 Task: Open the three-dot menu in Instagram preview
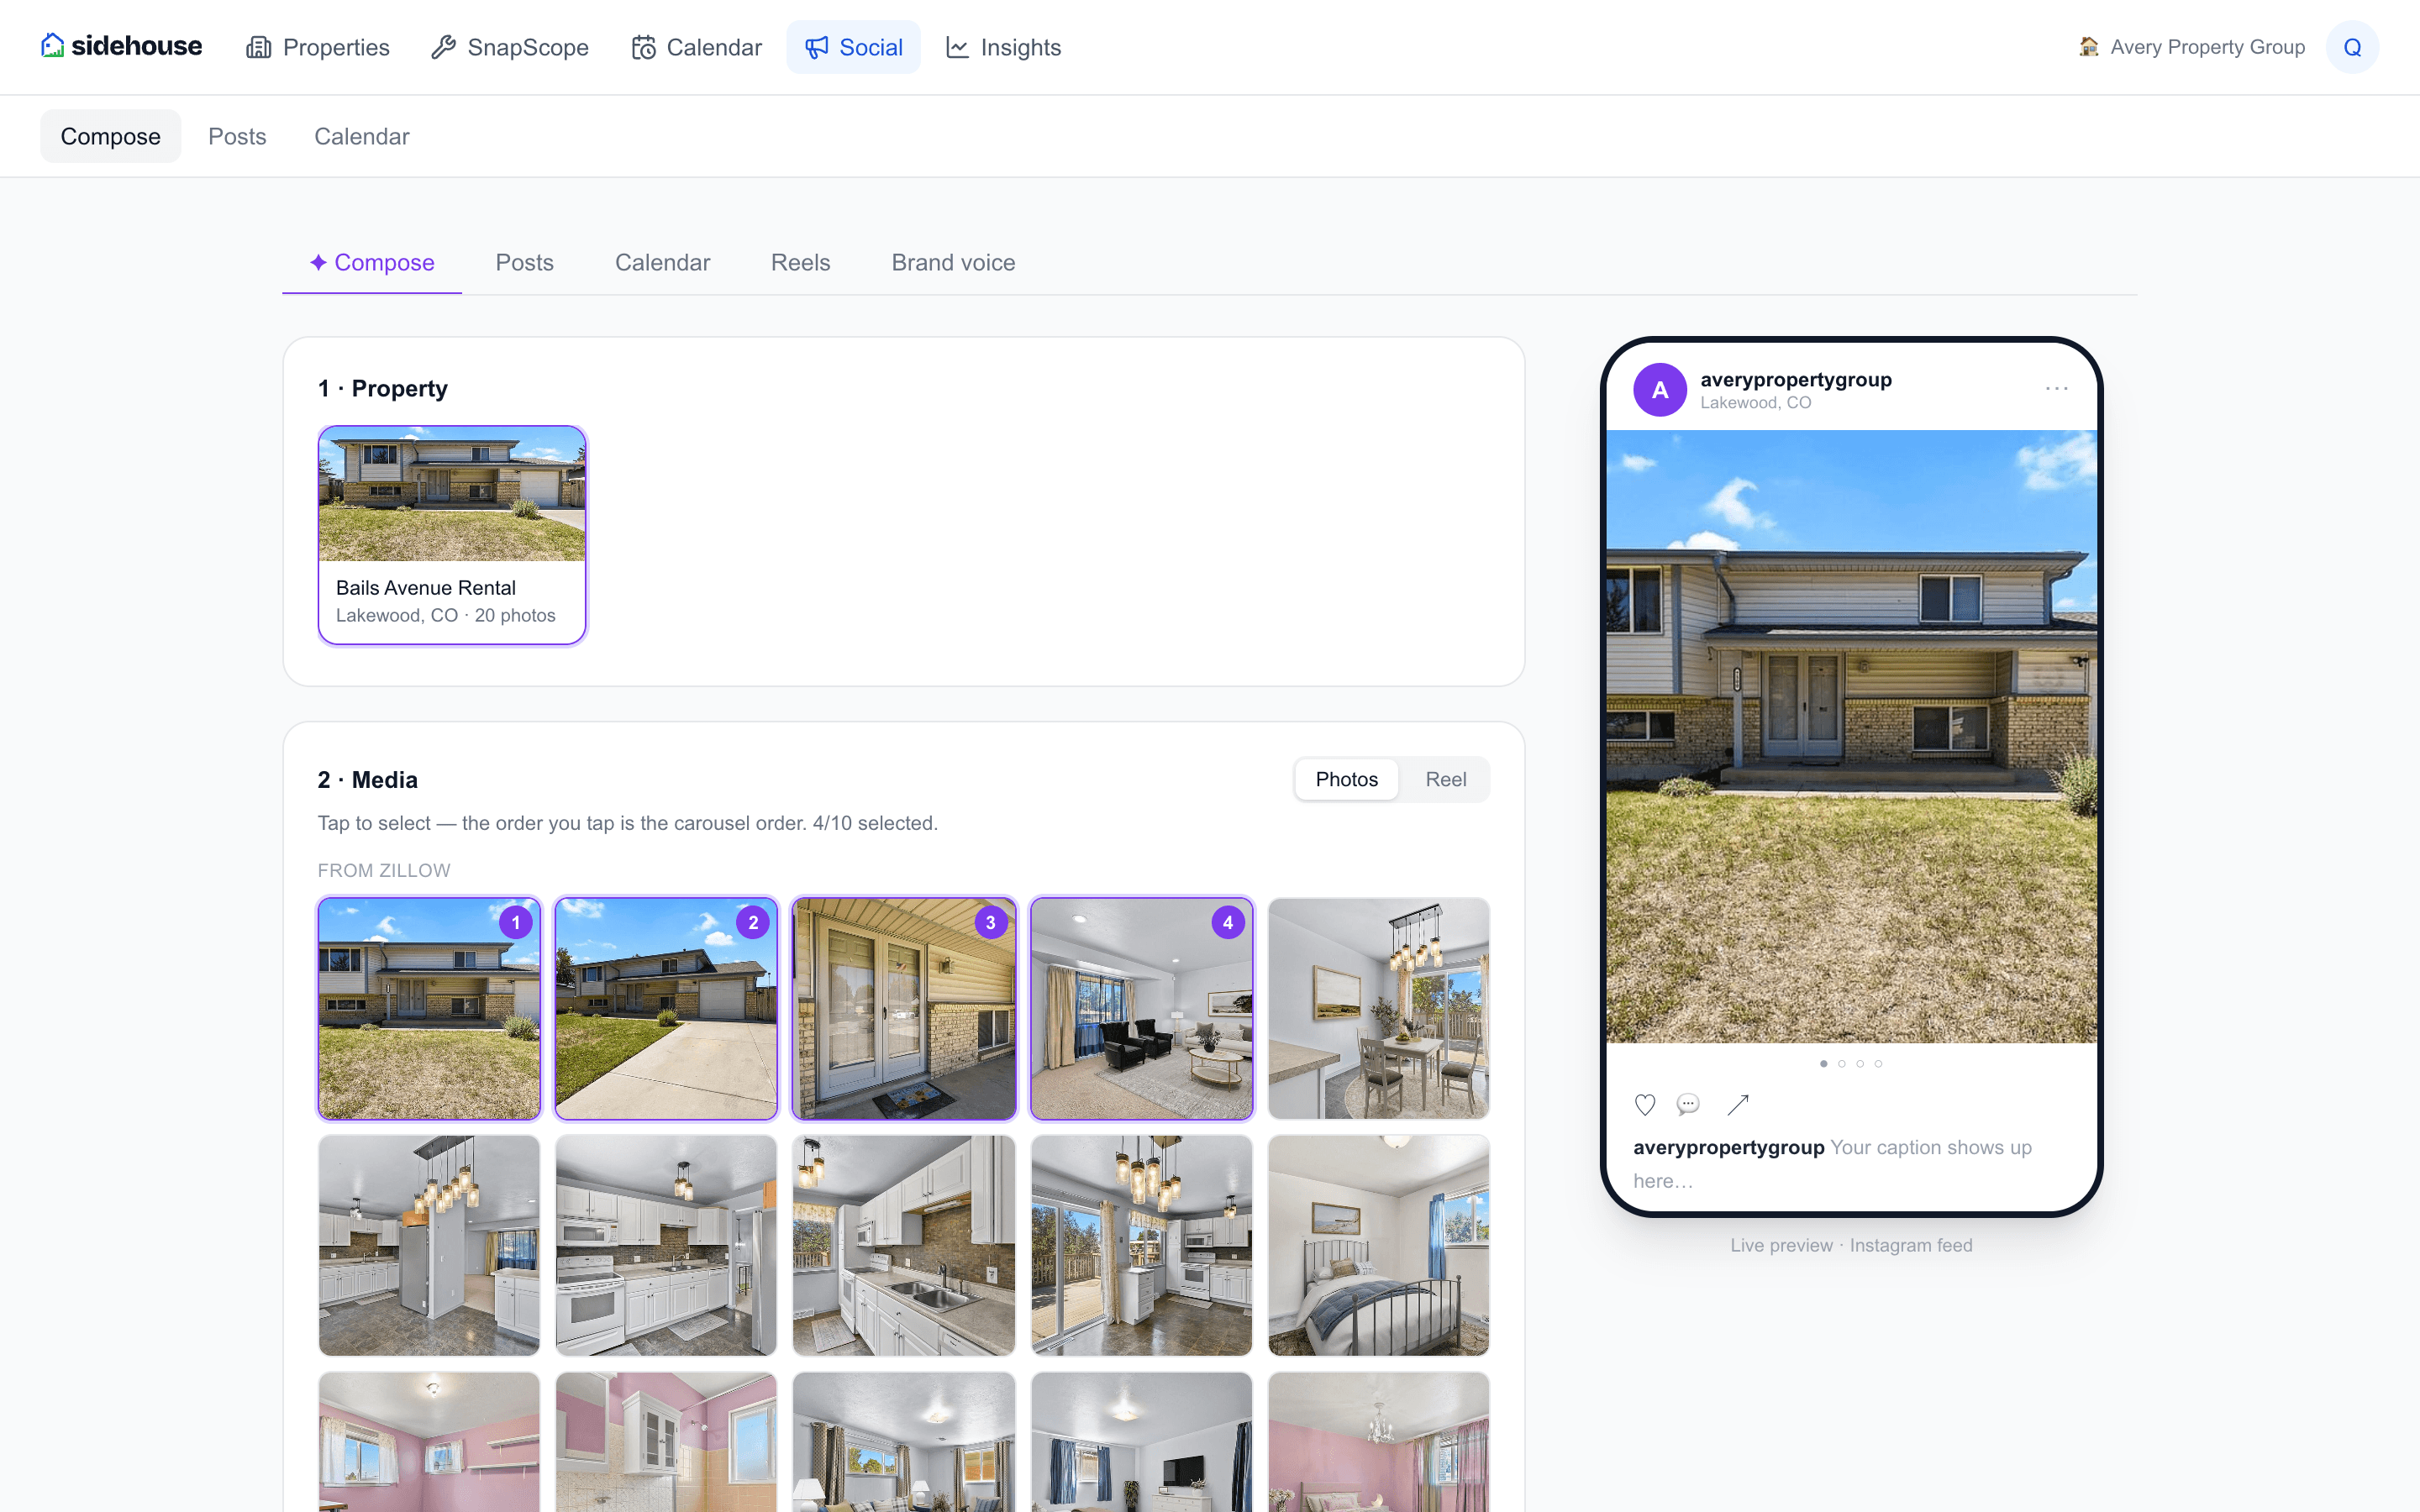(x=2056, y=388)
